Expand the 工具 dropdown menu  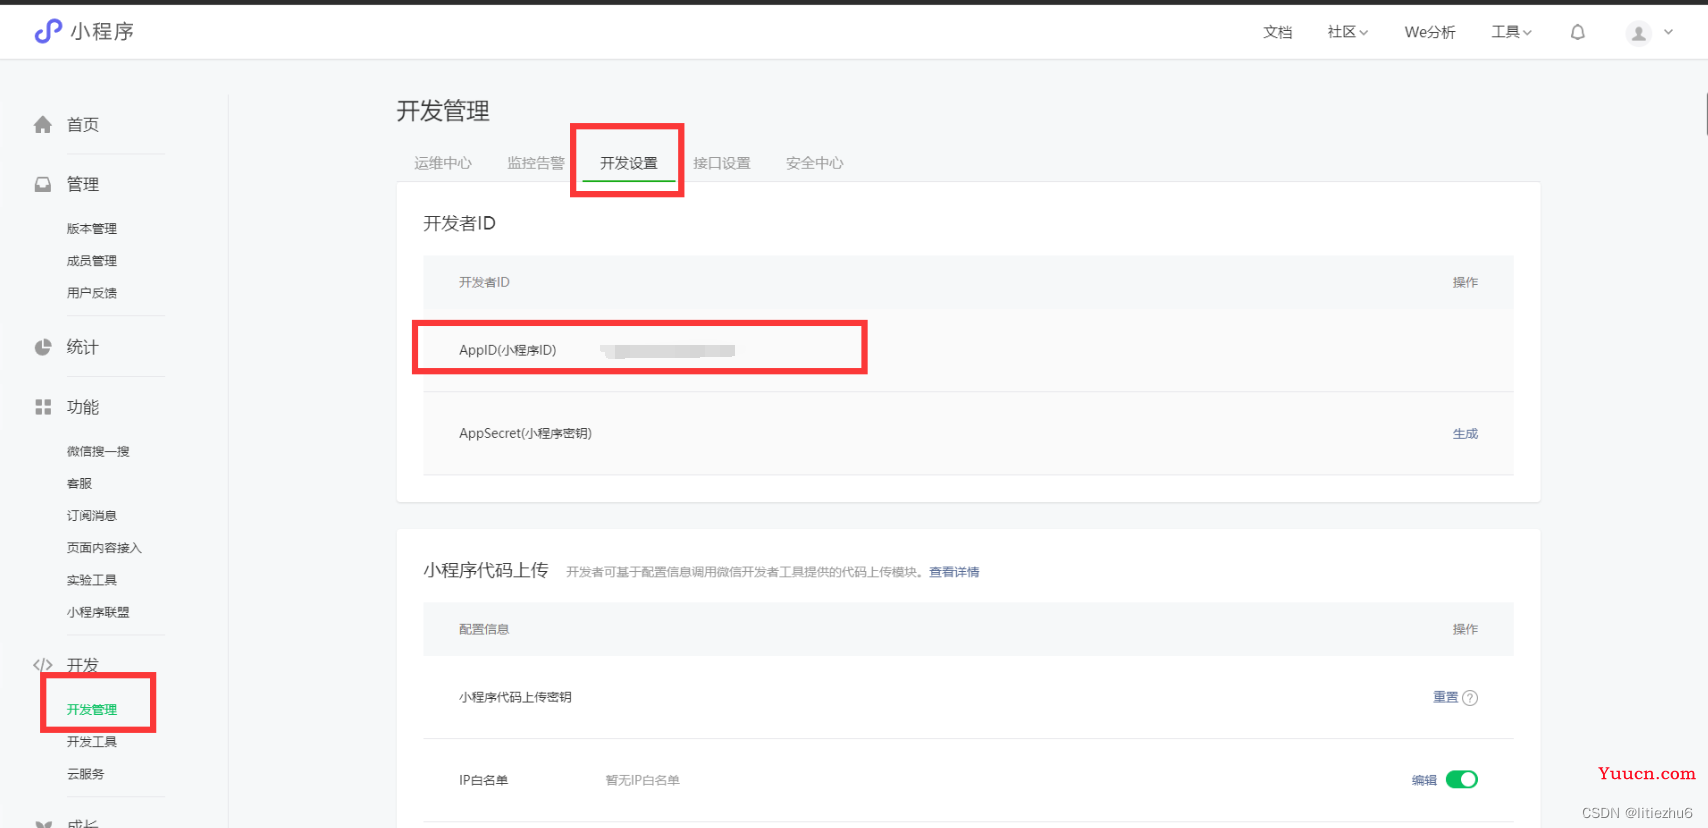(x=1511, y=32)
